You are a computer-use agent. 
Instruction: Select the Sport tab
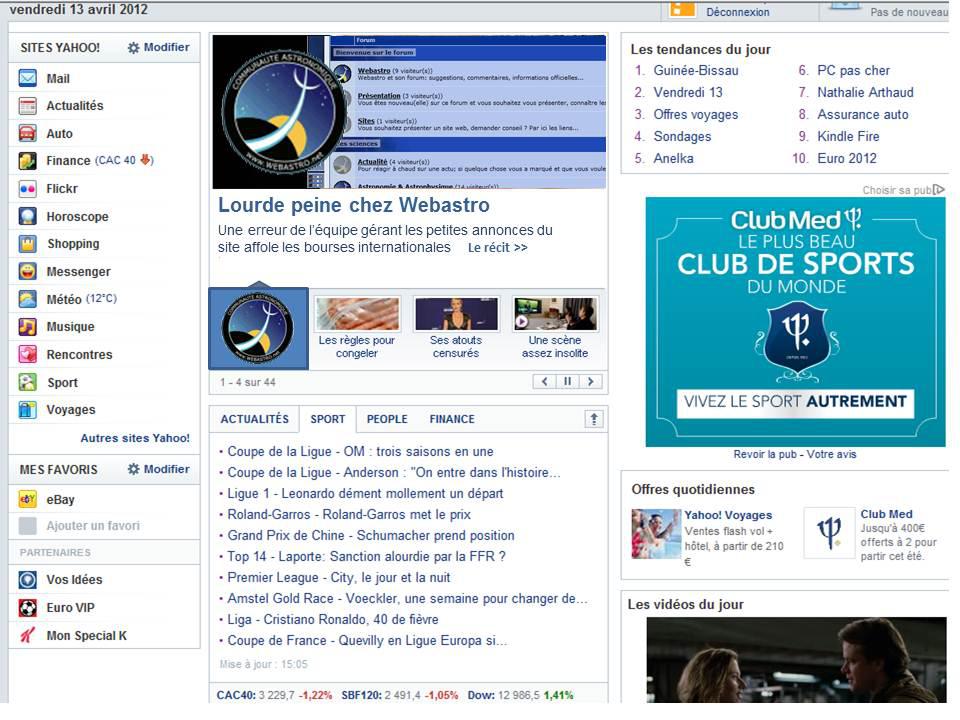[328, 419]
